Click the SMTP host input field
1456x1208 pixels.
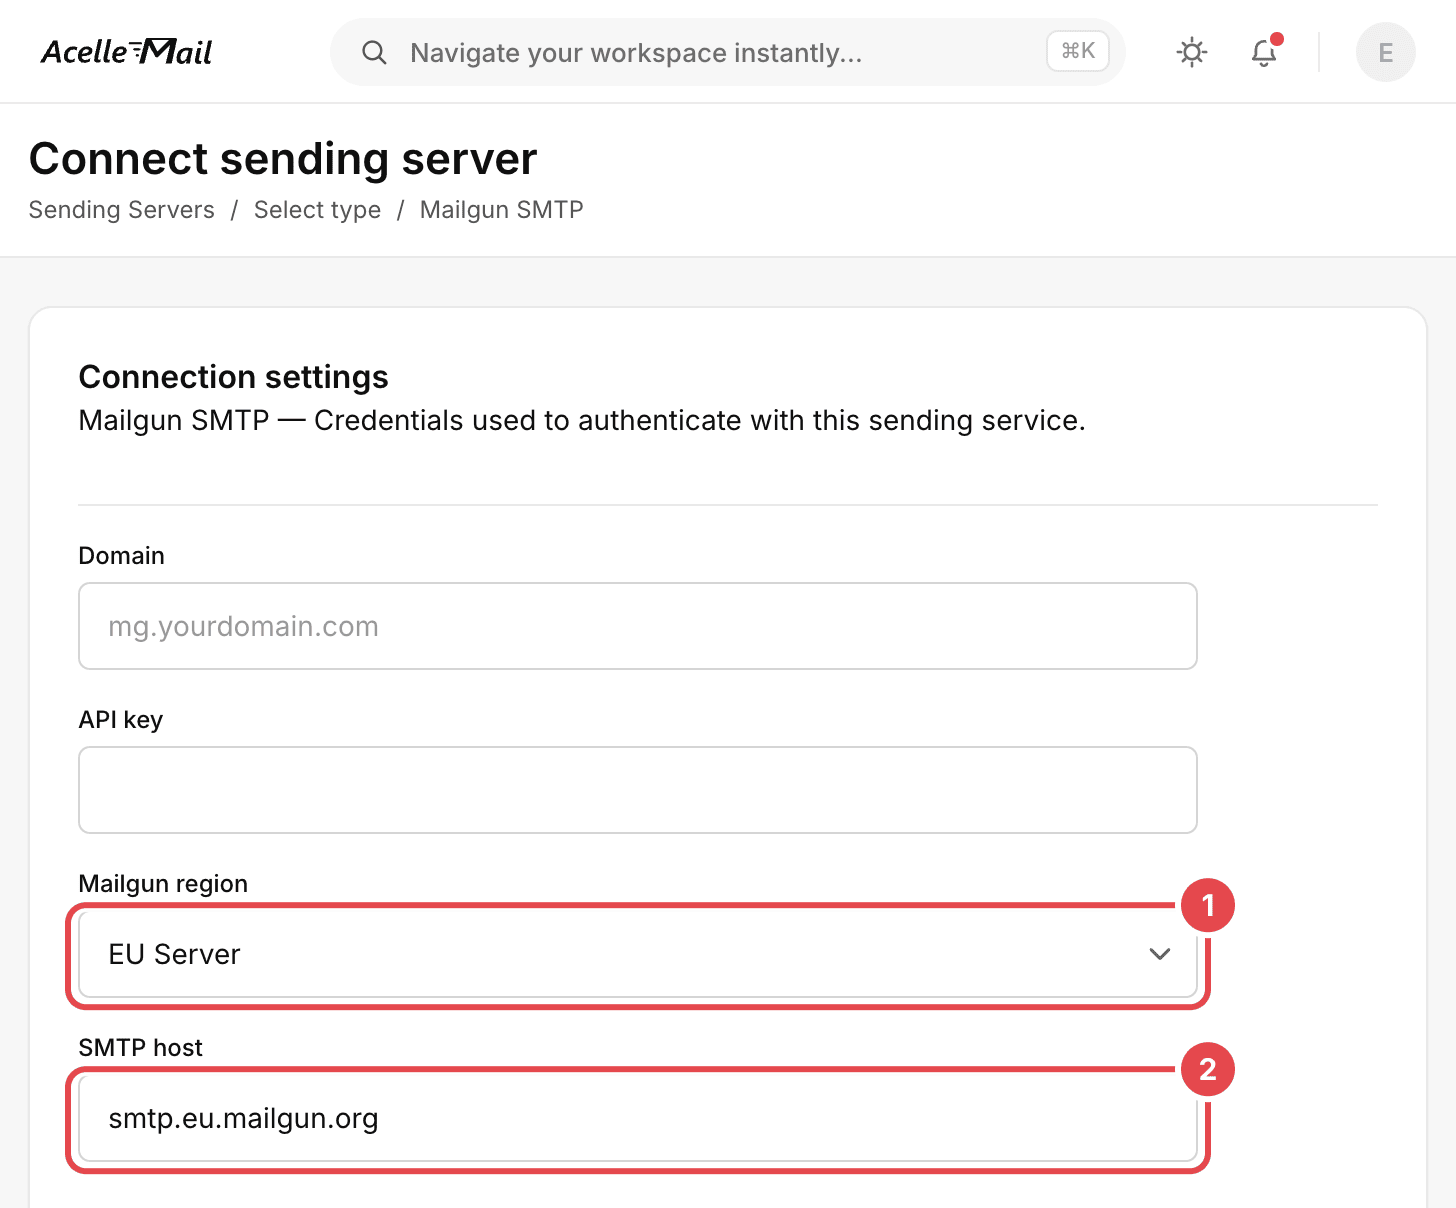click(x=638, y=1118)
